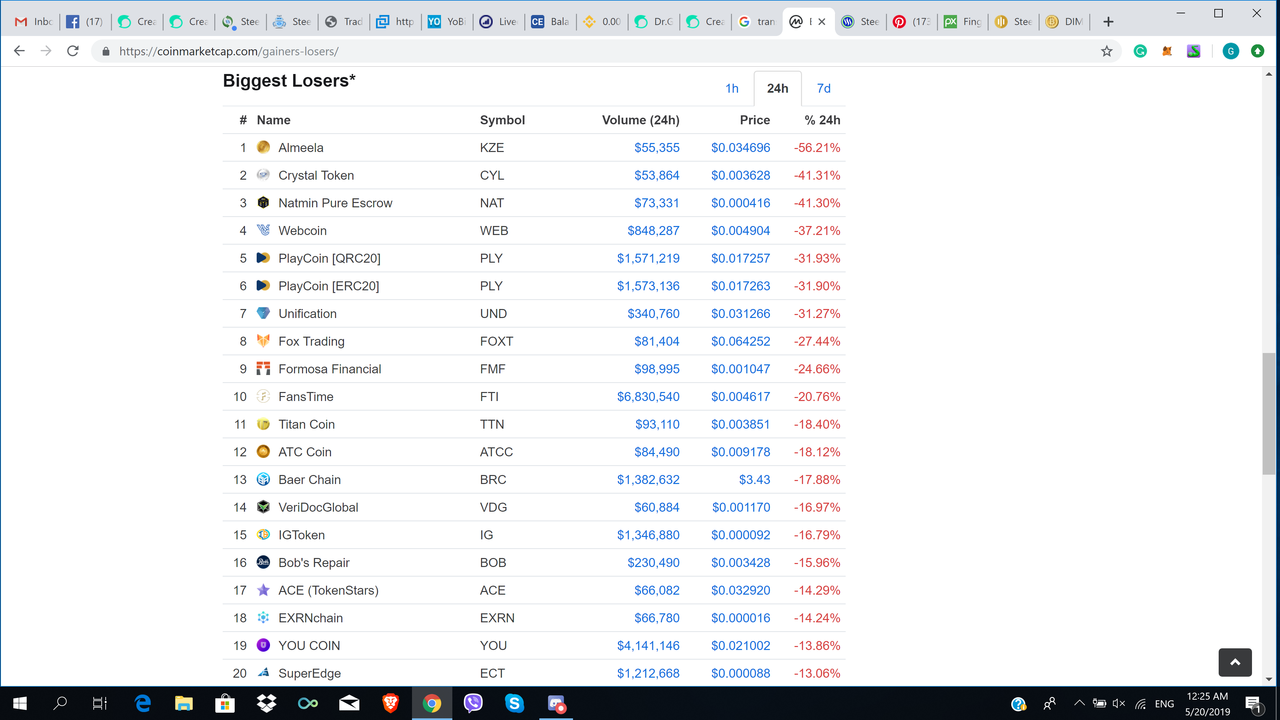Click the Fox Trading logo icon
The width and height of the screenshot is (1280, 720).
click(x=263, y=341)
